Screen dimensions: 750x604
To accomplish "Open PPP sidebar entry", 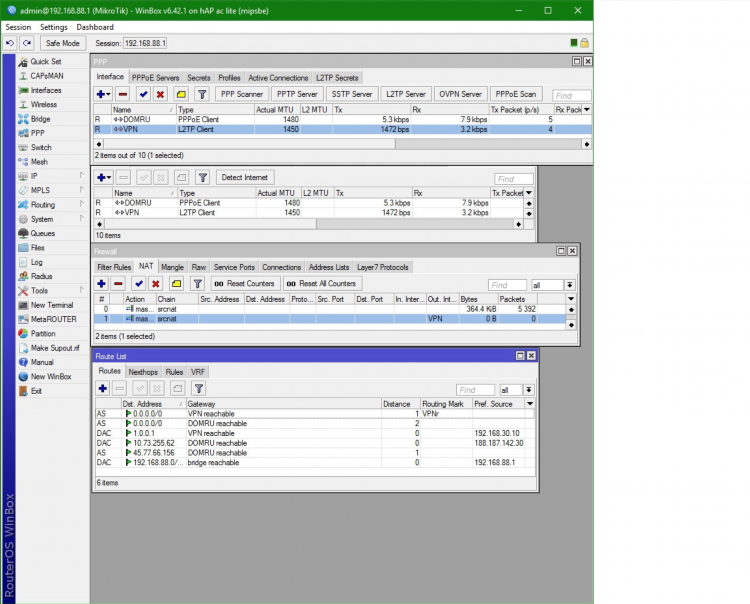I will point(37,133).
